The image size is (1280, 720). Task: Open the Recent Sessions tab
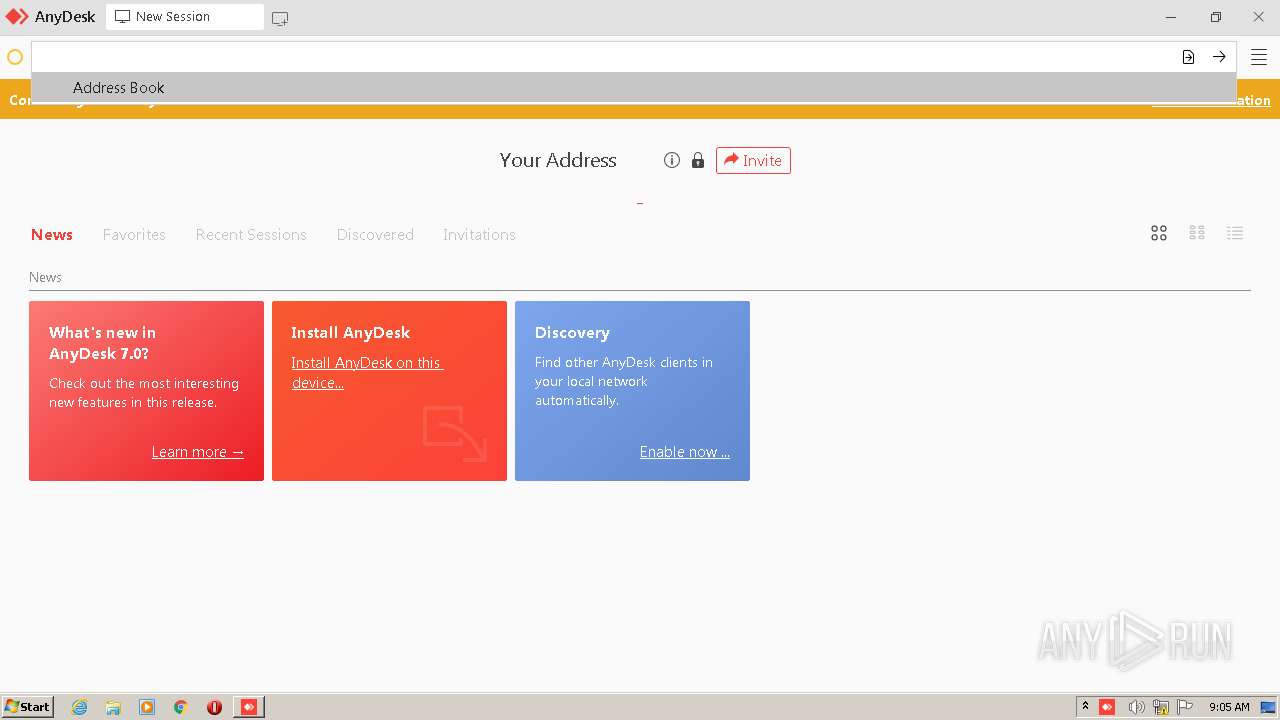coord(251,234)
